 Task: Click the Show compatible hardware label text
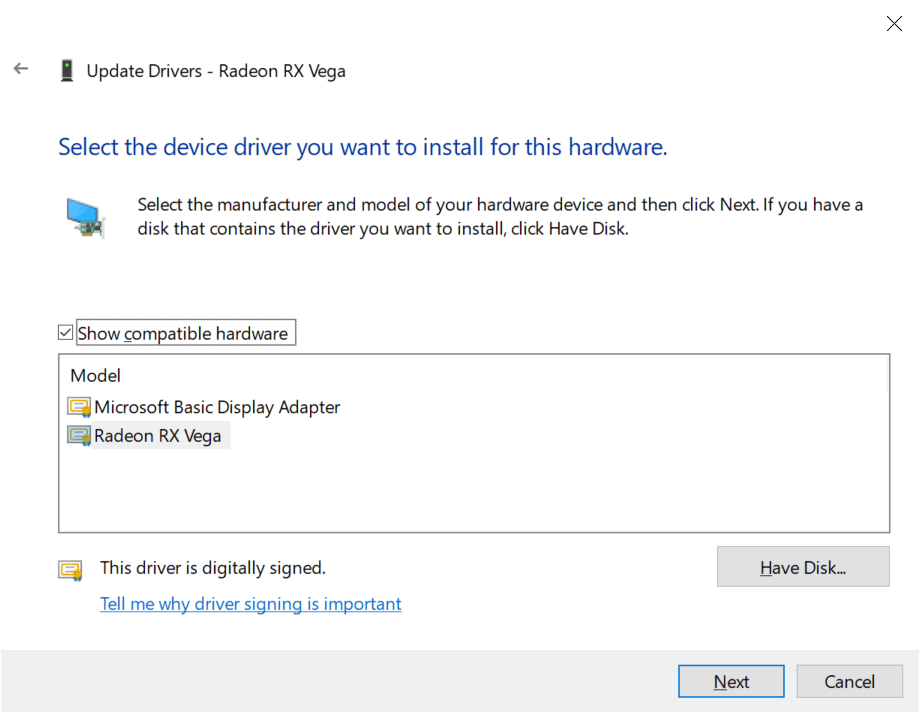pos(183,334)
